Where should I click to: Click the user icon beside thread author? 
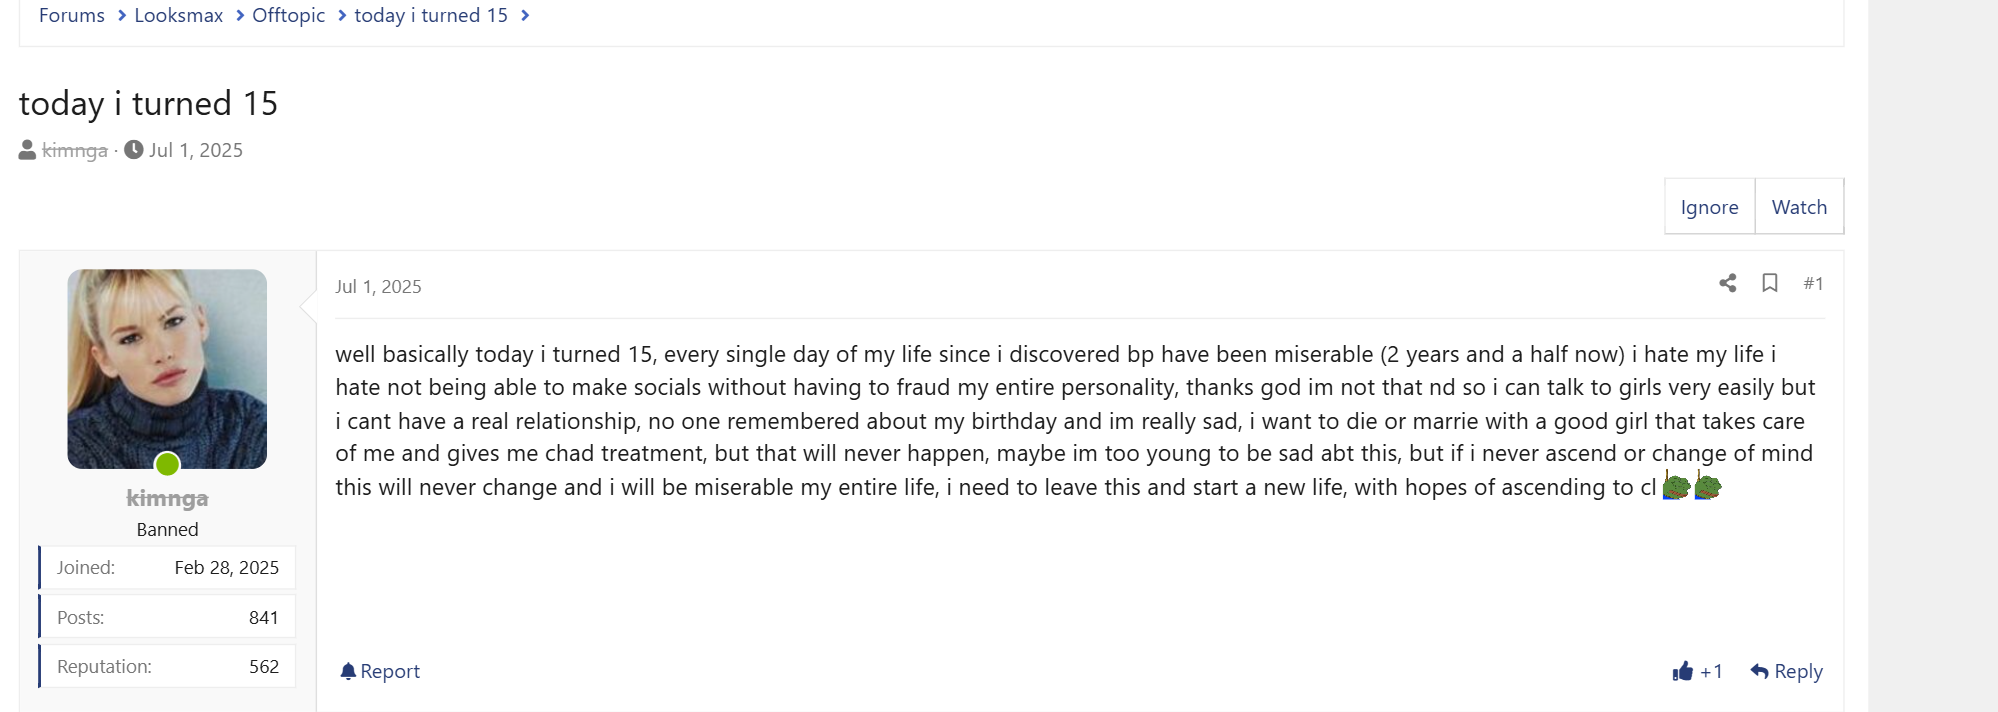coord(27,150)
